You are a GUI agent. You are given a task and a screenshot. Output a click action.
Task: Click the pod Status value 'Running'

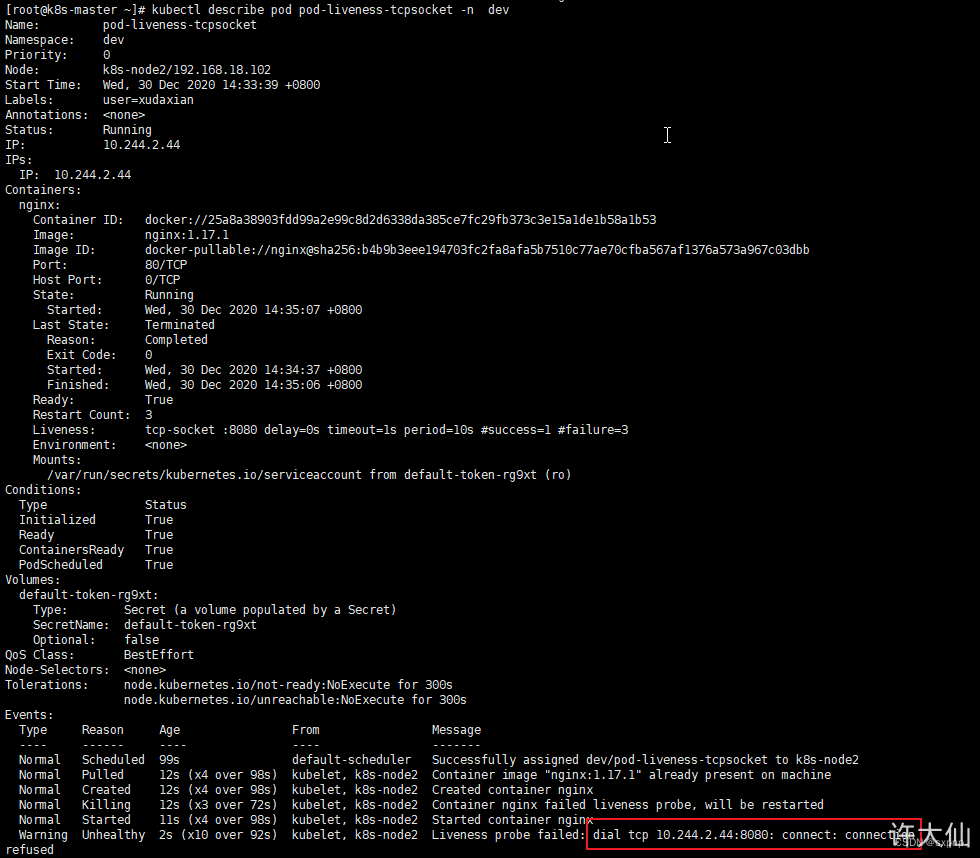(127, 130)
